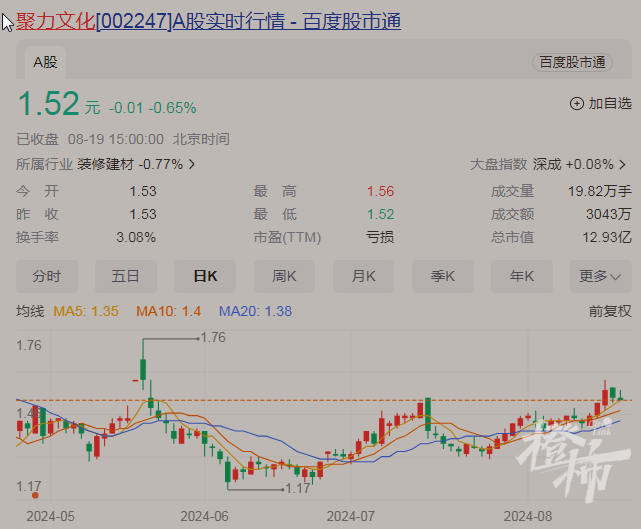Screen dimensions: 641x529
Task: Click the 市盈(TTM) value 亏损
Action: (380, 237)
